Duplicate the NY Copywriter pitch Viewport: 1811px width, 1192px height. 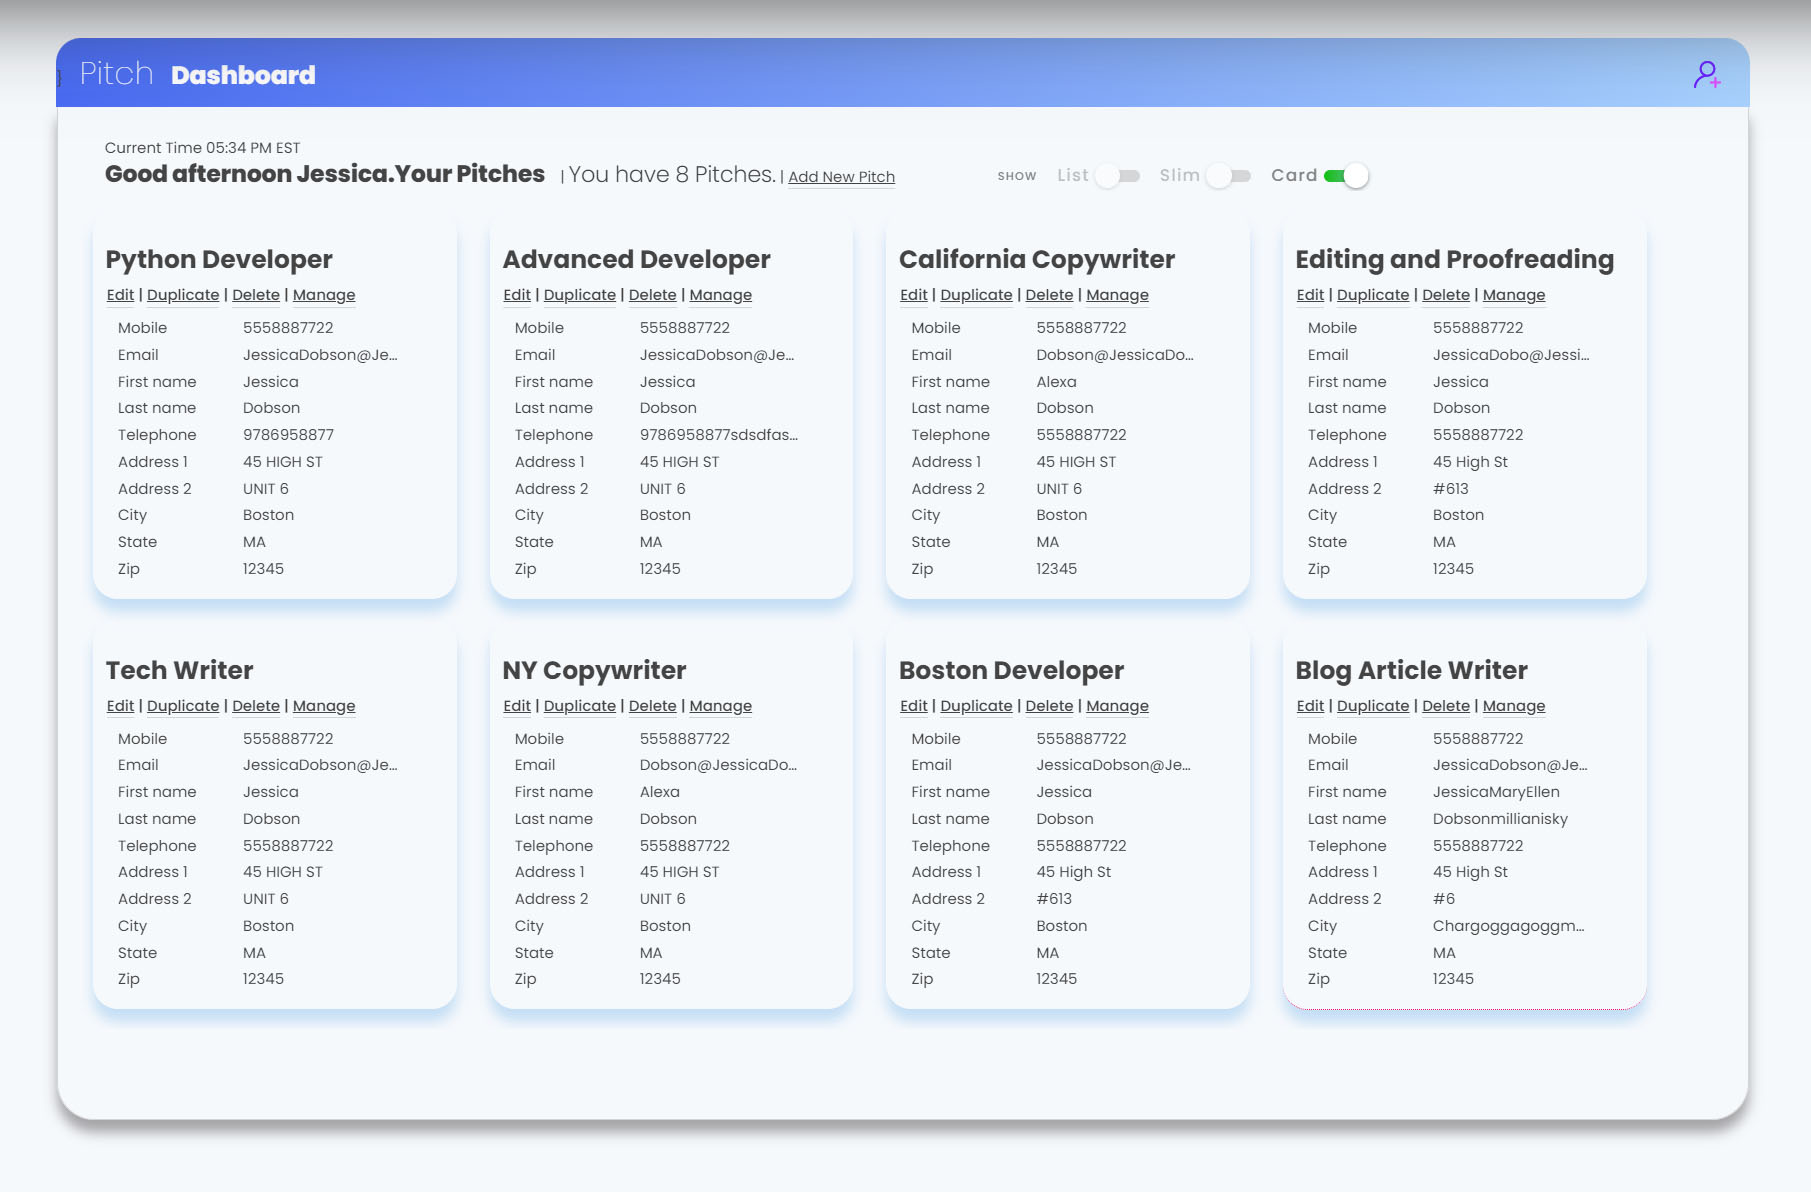click(x=579, y=706)
